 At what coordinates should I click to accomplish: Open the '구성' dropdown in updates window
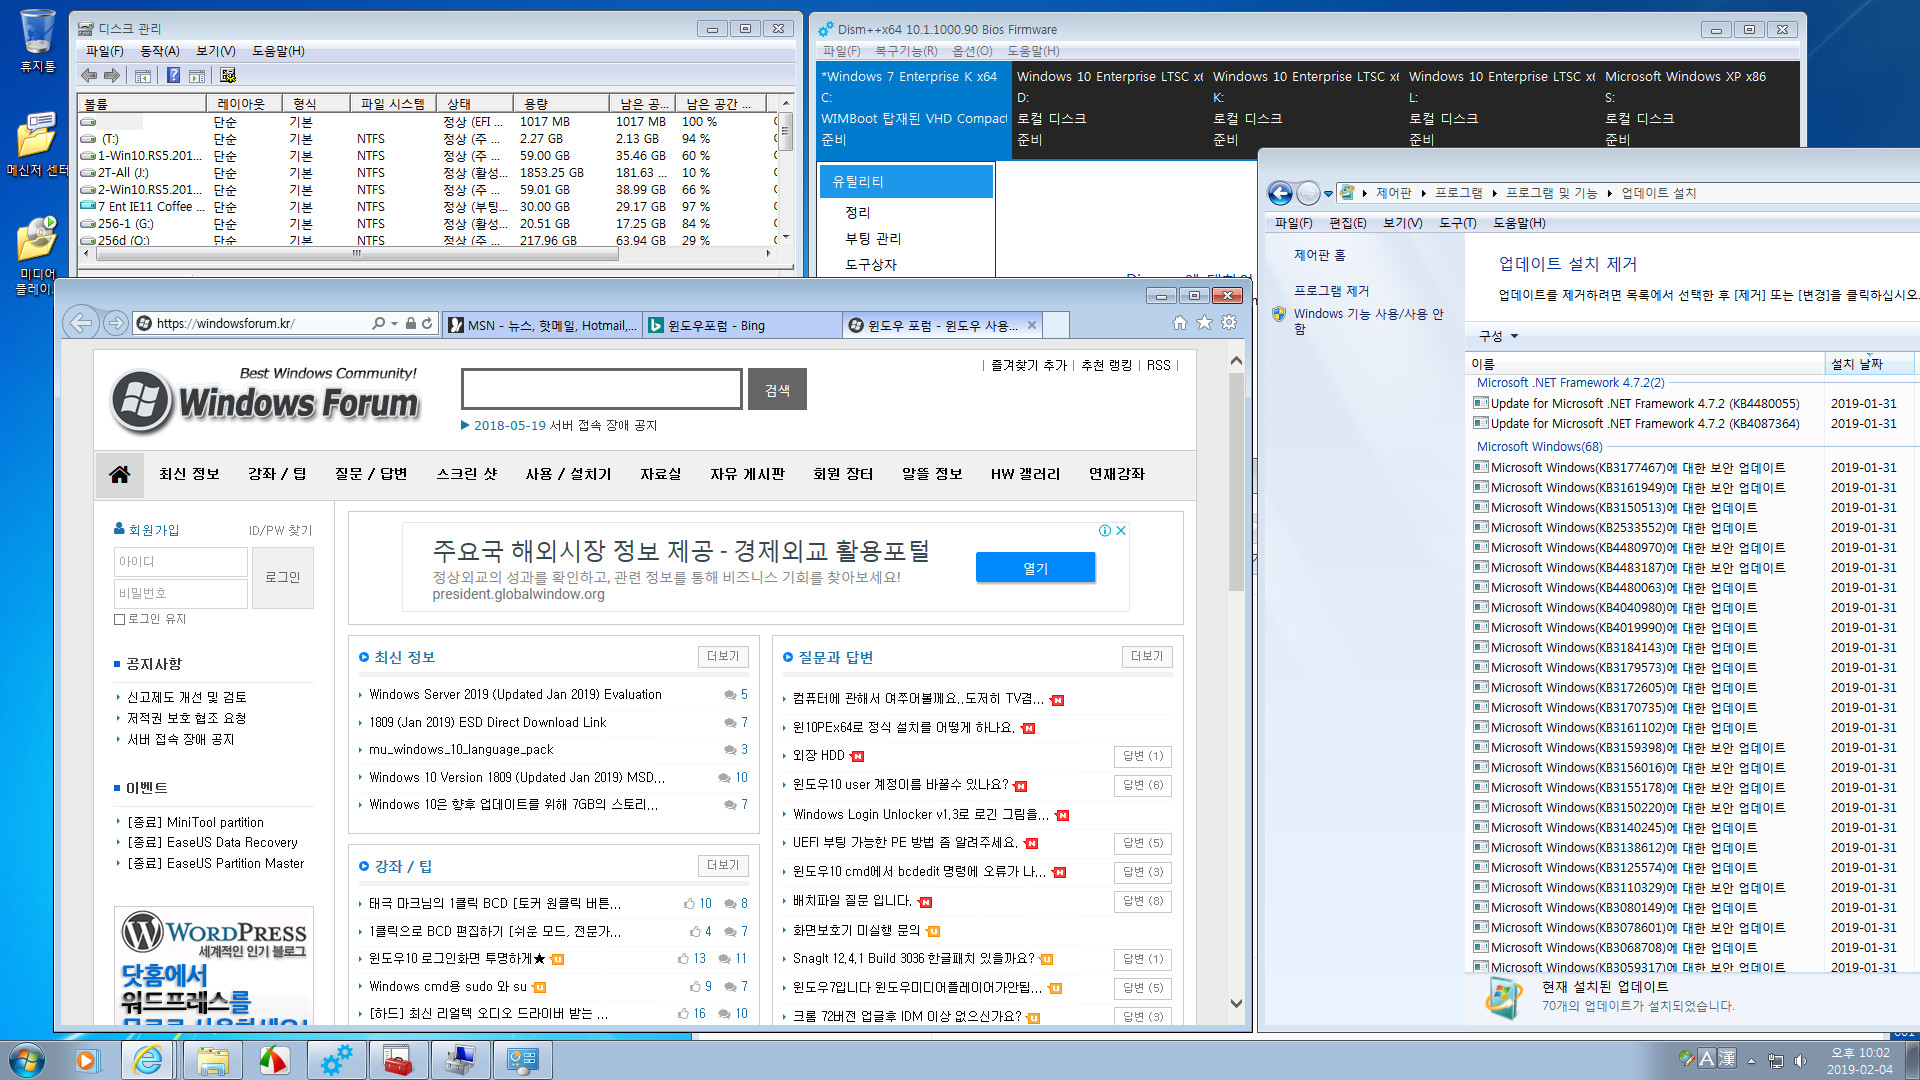click(x=1498, y=337)
